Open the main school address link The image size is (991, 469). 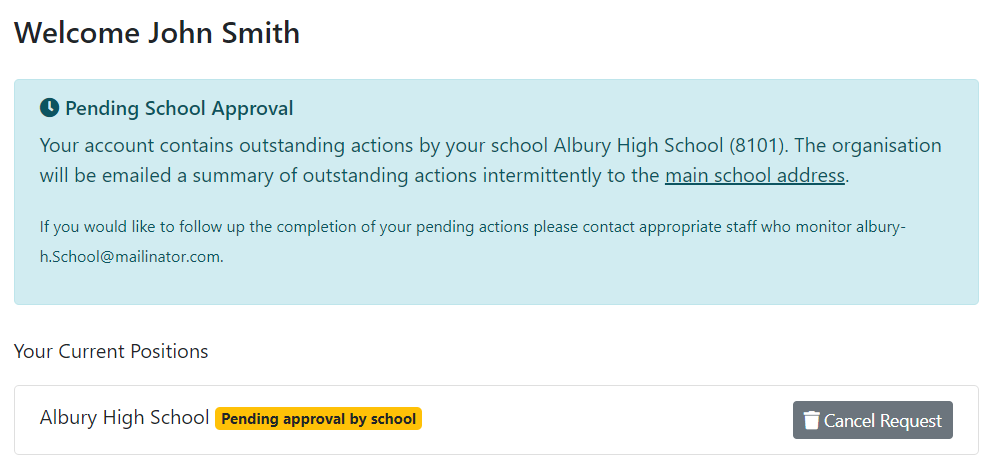coord(755,175)
